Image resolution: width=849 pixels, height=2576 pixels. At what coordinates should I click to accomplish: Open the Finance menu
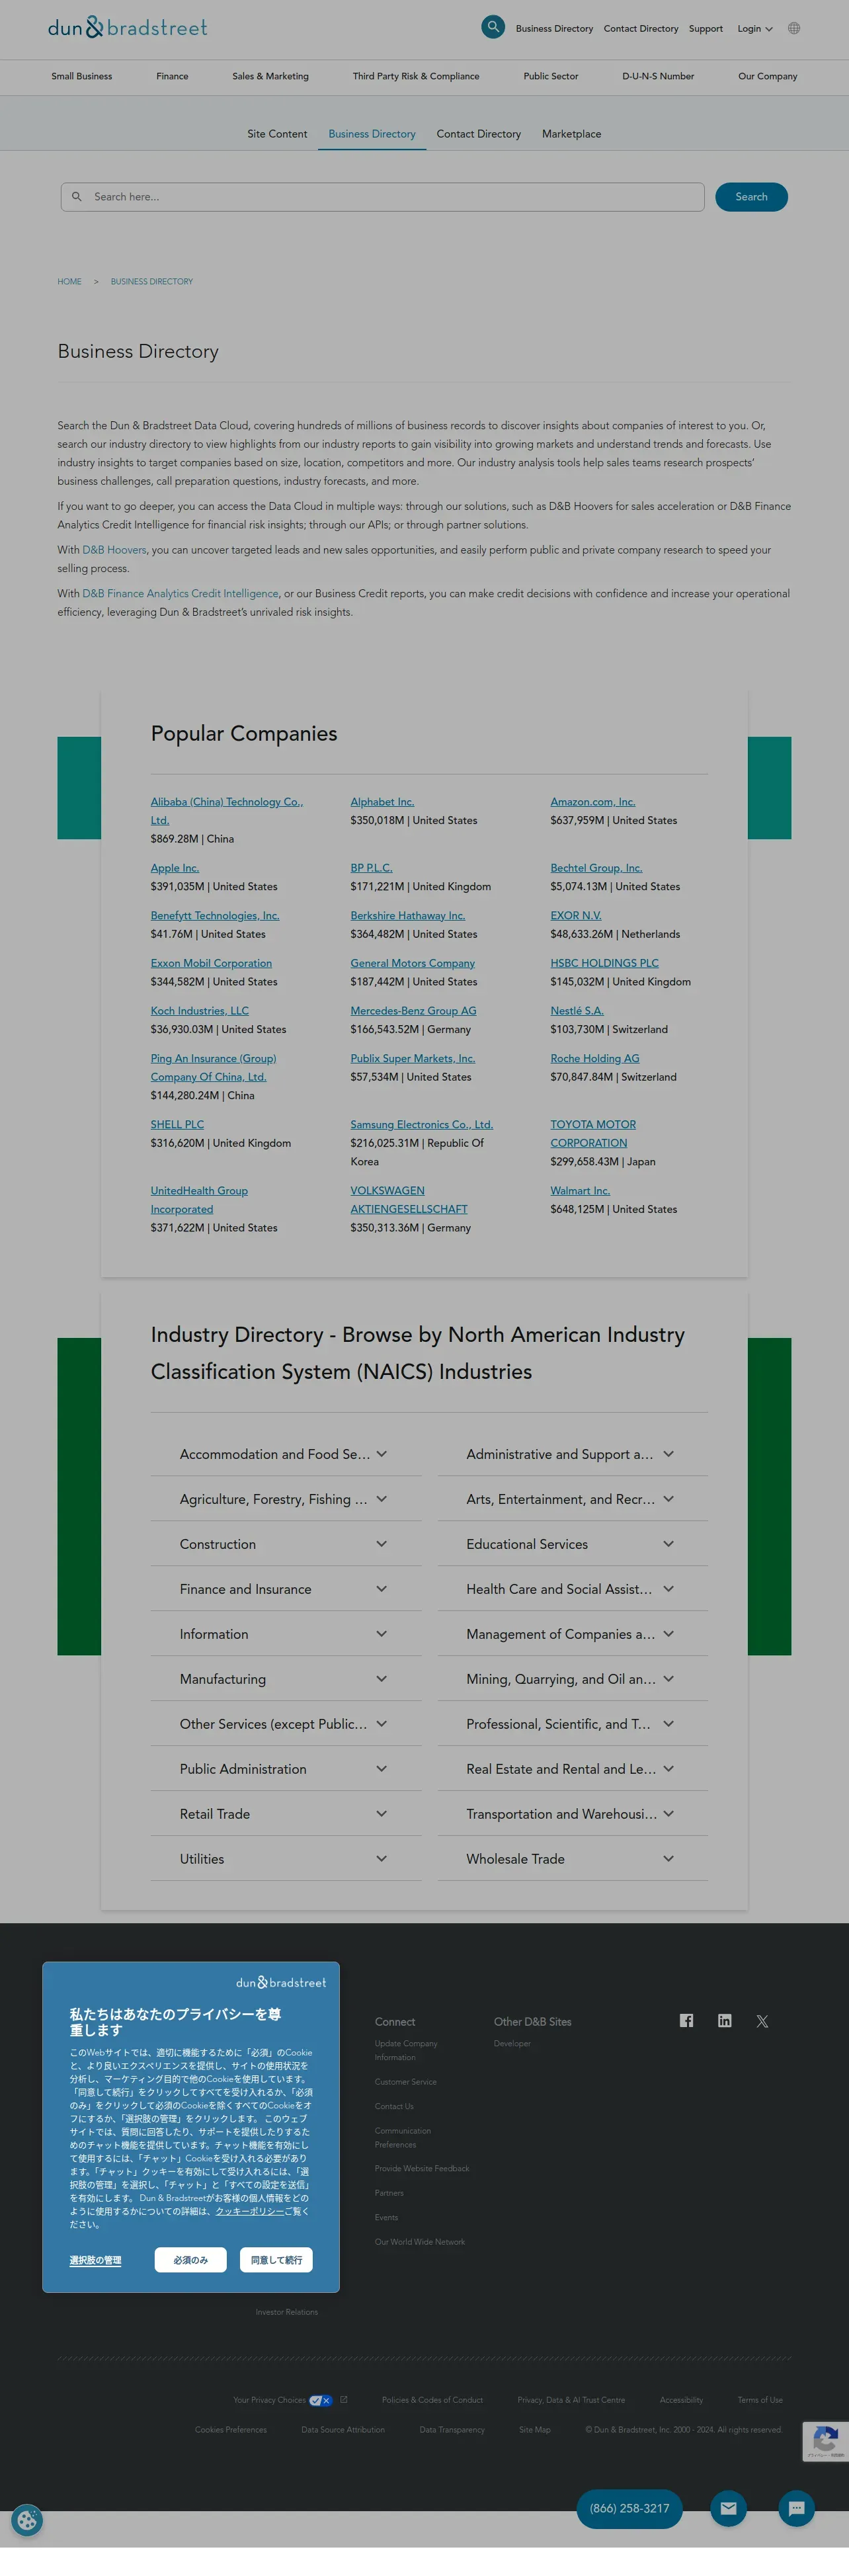tap(172, 76)
